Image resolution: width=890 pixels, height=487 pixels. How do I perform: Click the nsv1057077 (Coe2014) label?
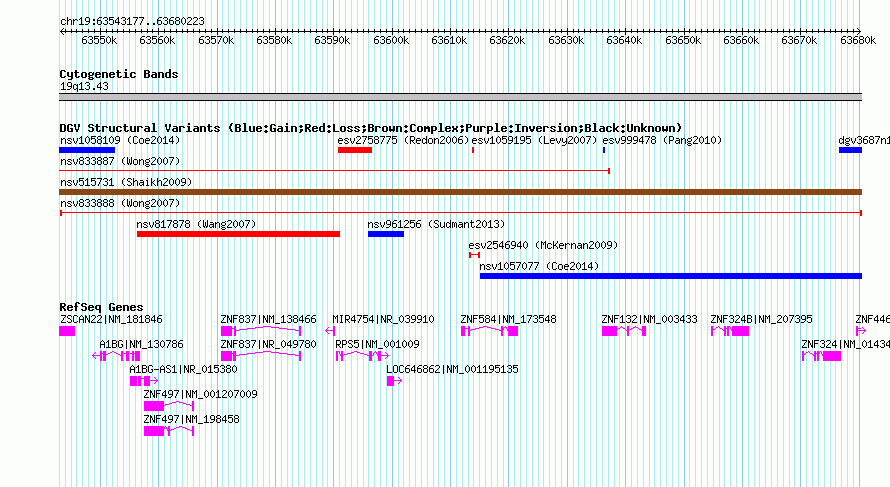539,266
